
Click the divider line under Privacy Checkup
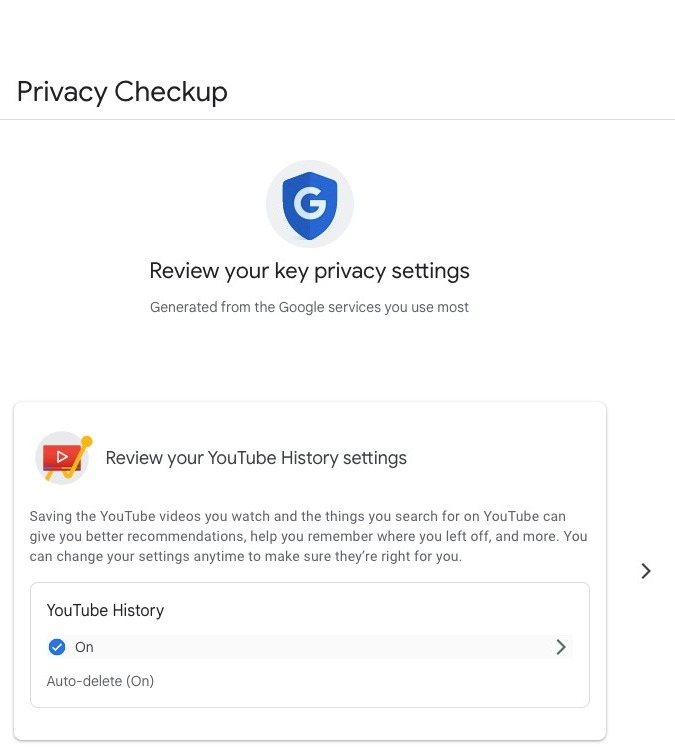pos(337,120)
